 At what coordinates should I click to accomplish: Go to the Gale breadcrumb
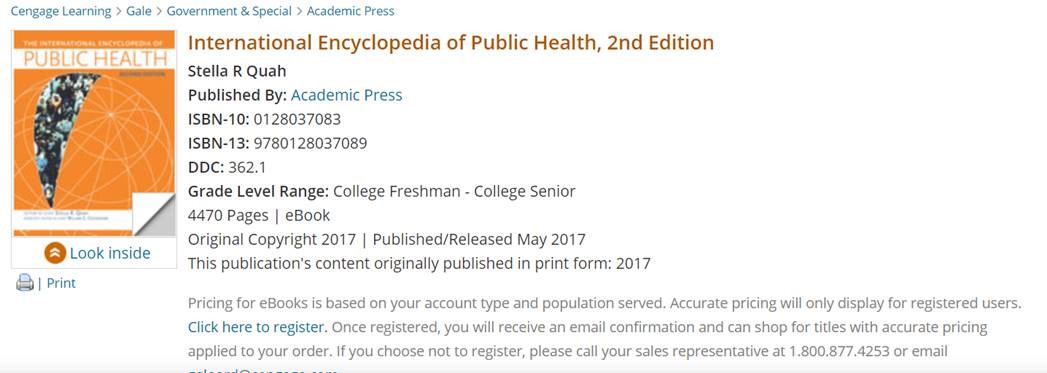[x=139, y=11]
